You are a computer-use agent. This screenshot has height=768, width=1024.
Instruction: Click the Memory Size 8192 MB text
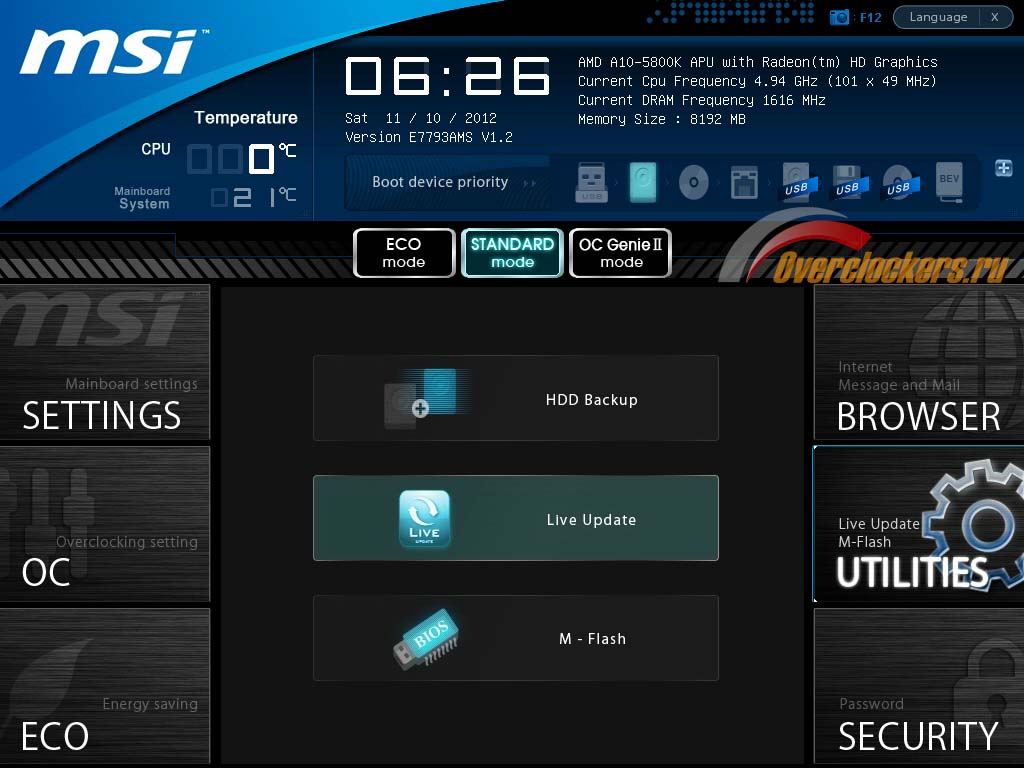coord(662,119)
